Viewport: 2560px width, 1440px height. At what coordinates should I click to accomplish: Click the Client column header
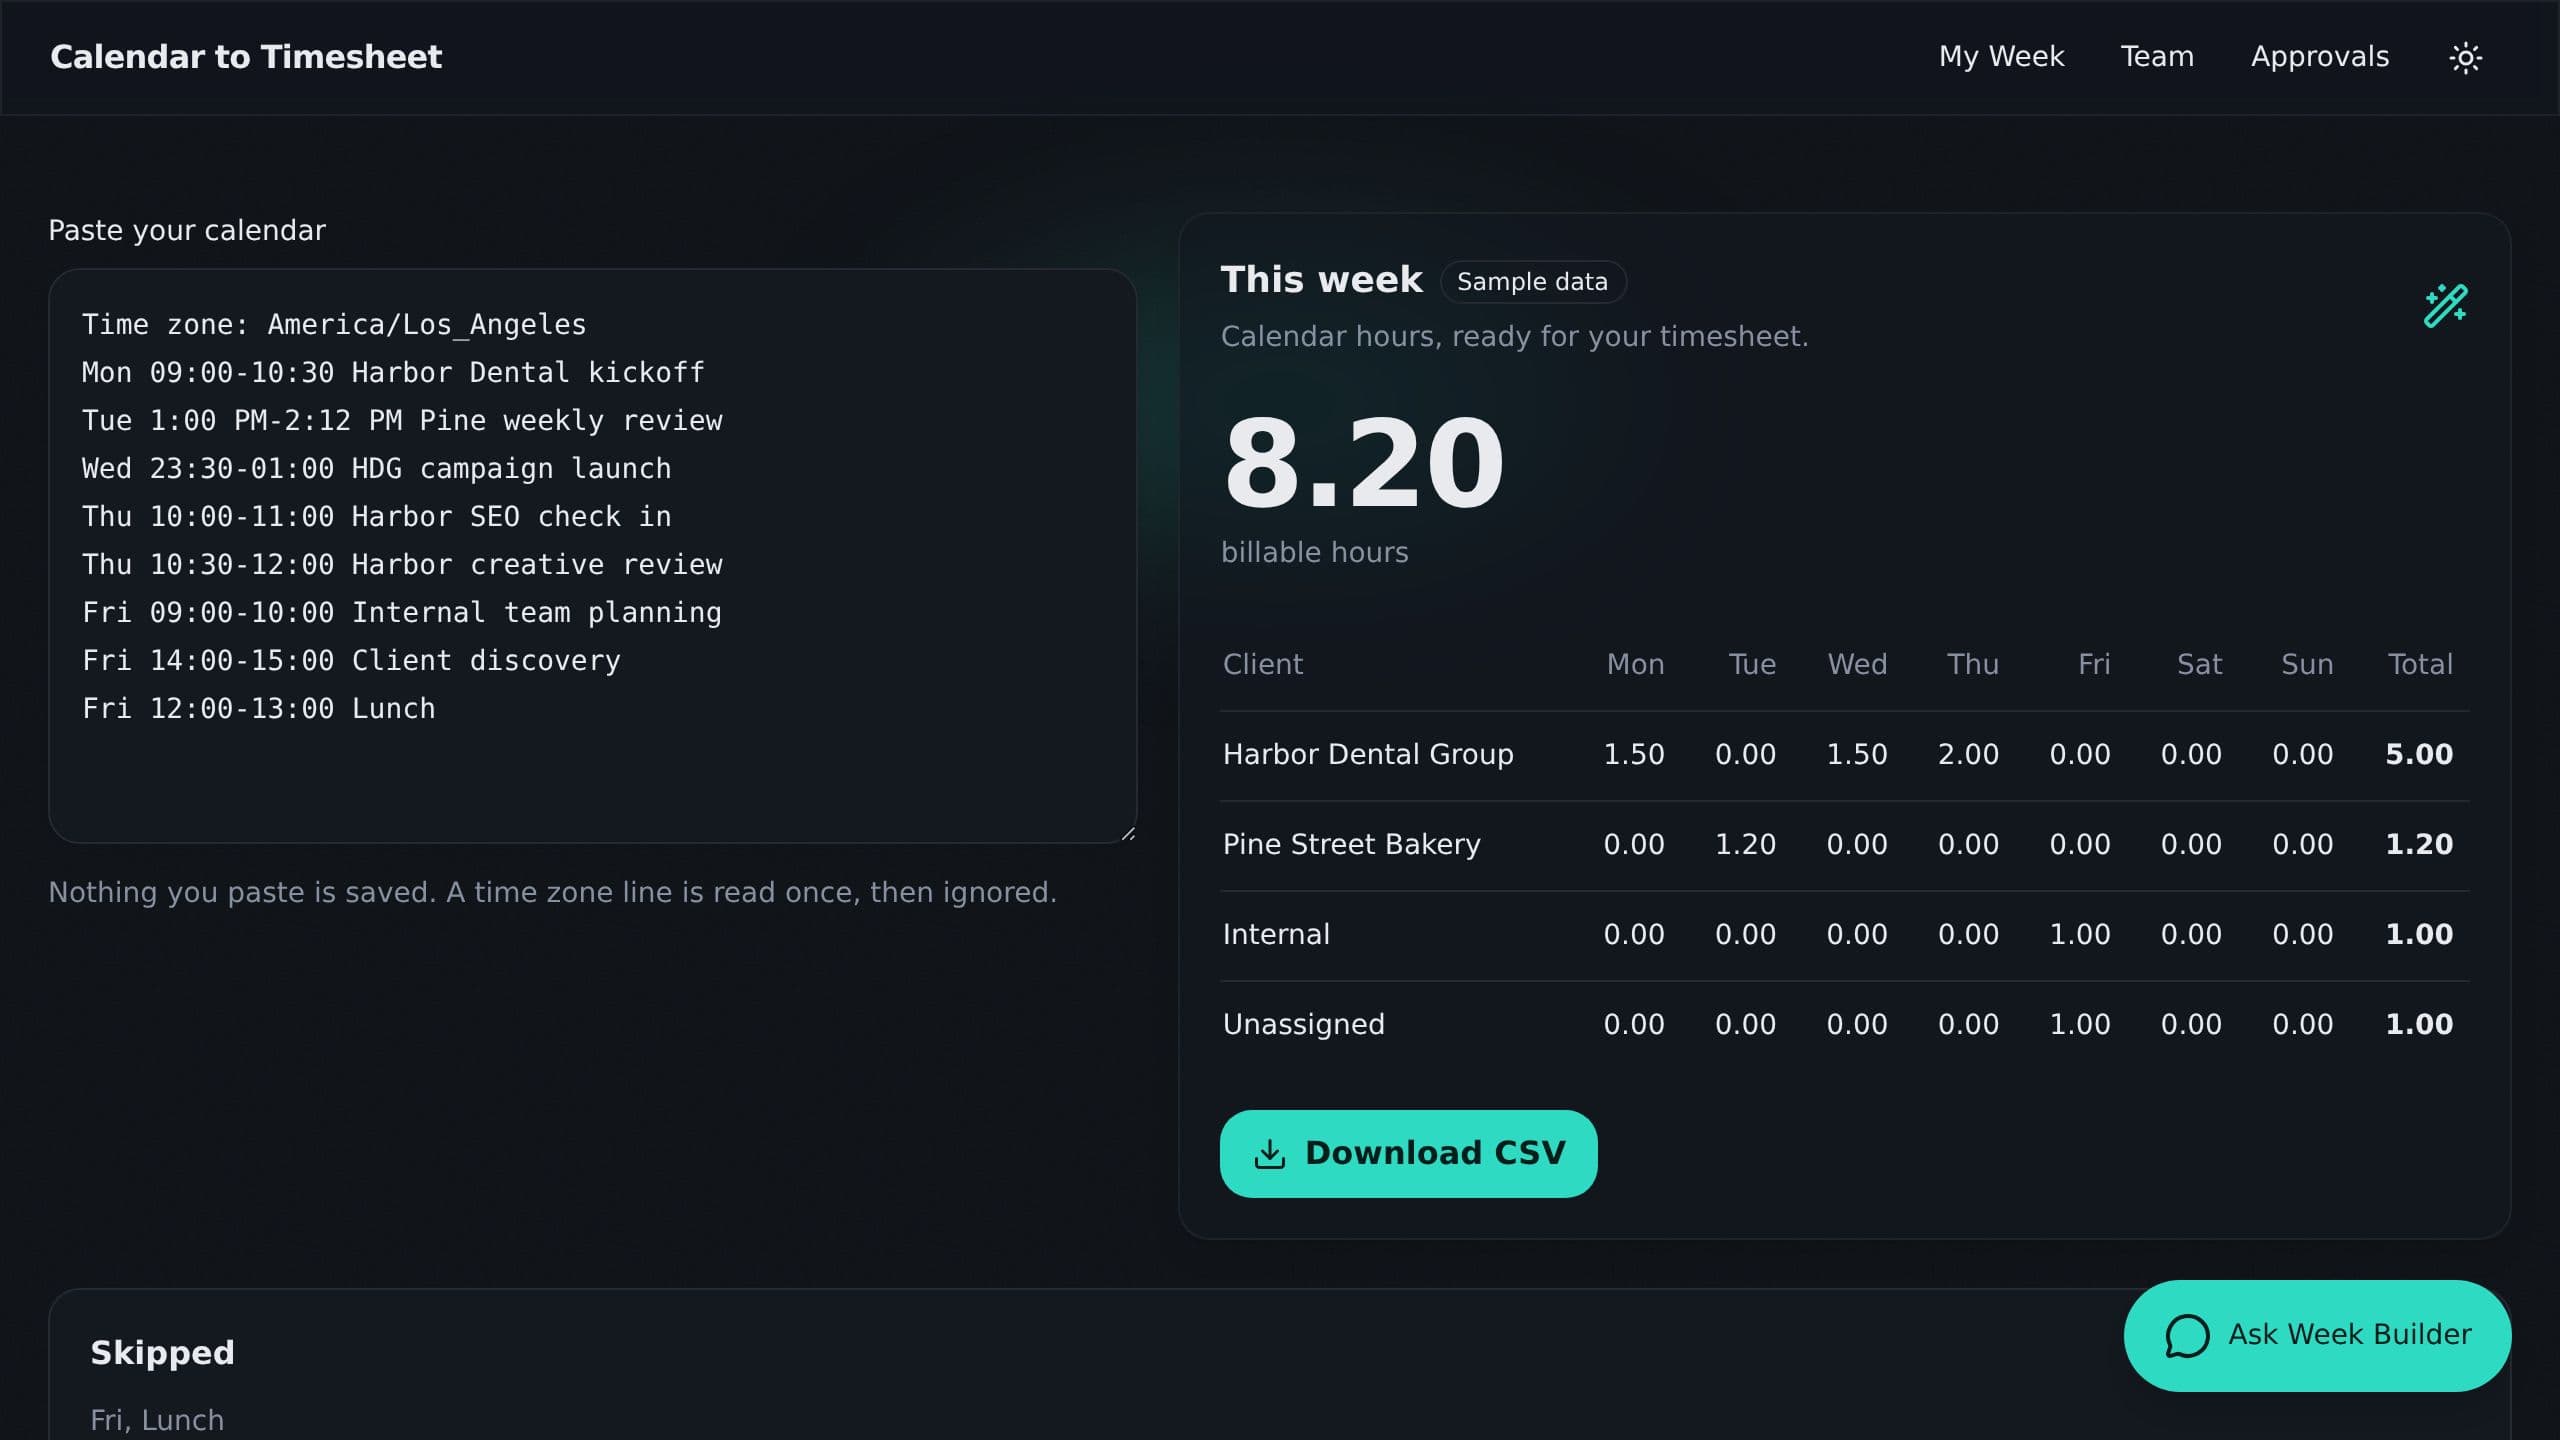1263,665
